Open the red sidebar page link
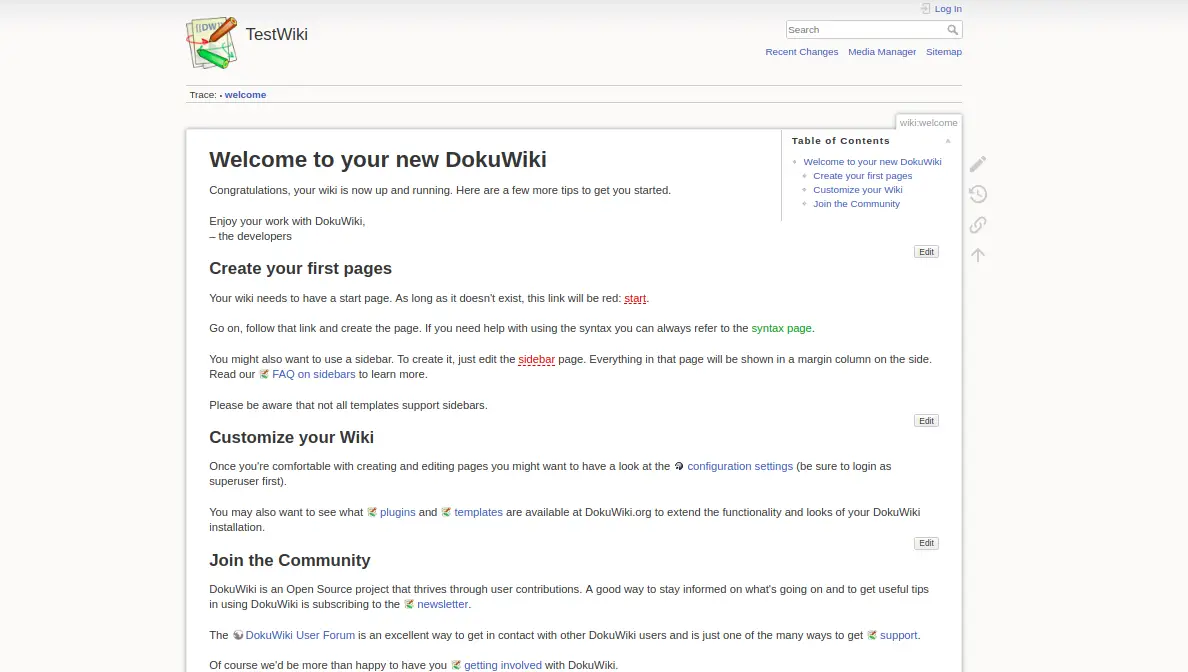This screenshot has height=672, width=1188. [536, 359]
